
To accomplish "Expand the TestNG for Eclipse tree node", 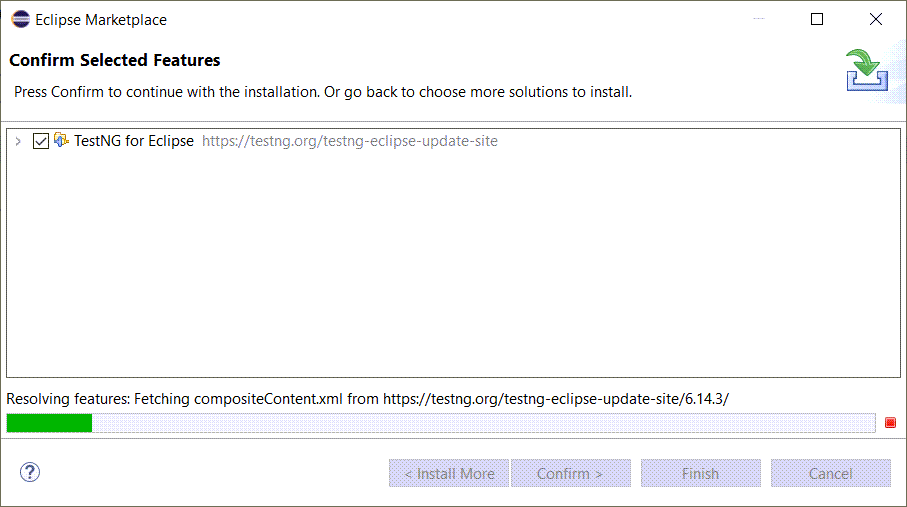I will point(18,141).
